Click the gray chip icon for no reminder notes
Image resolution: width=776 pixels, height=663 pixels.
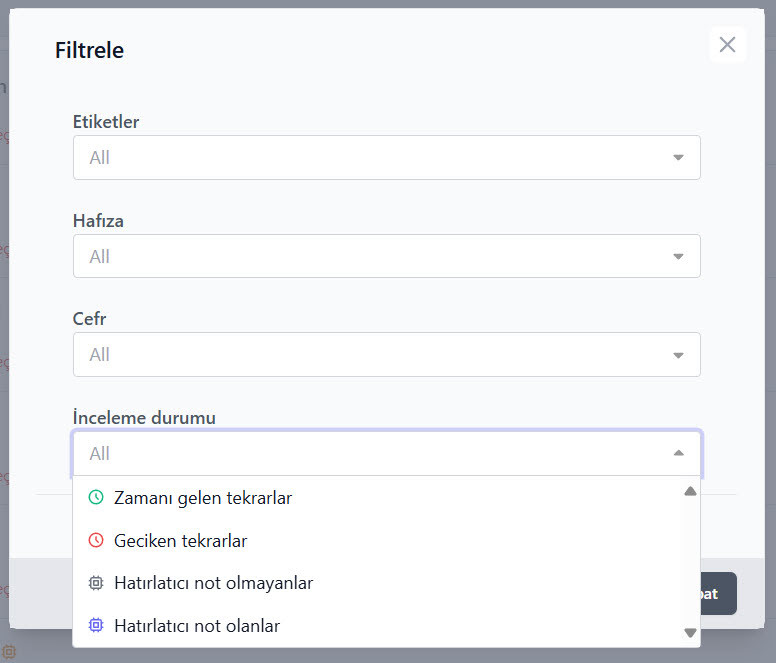(x=96, y=583)
